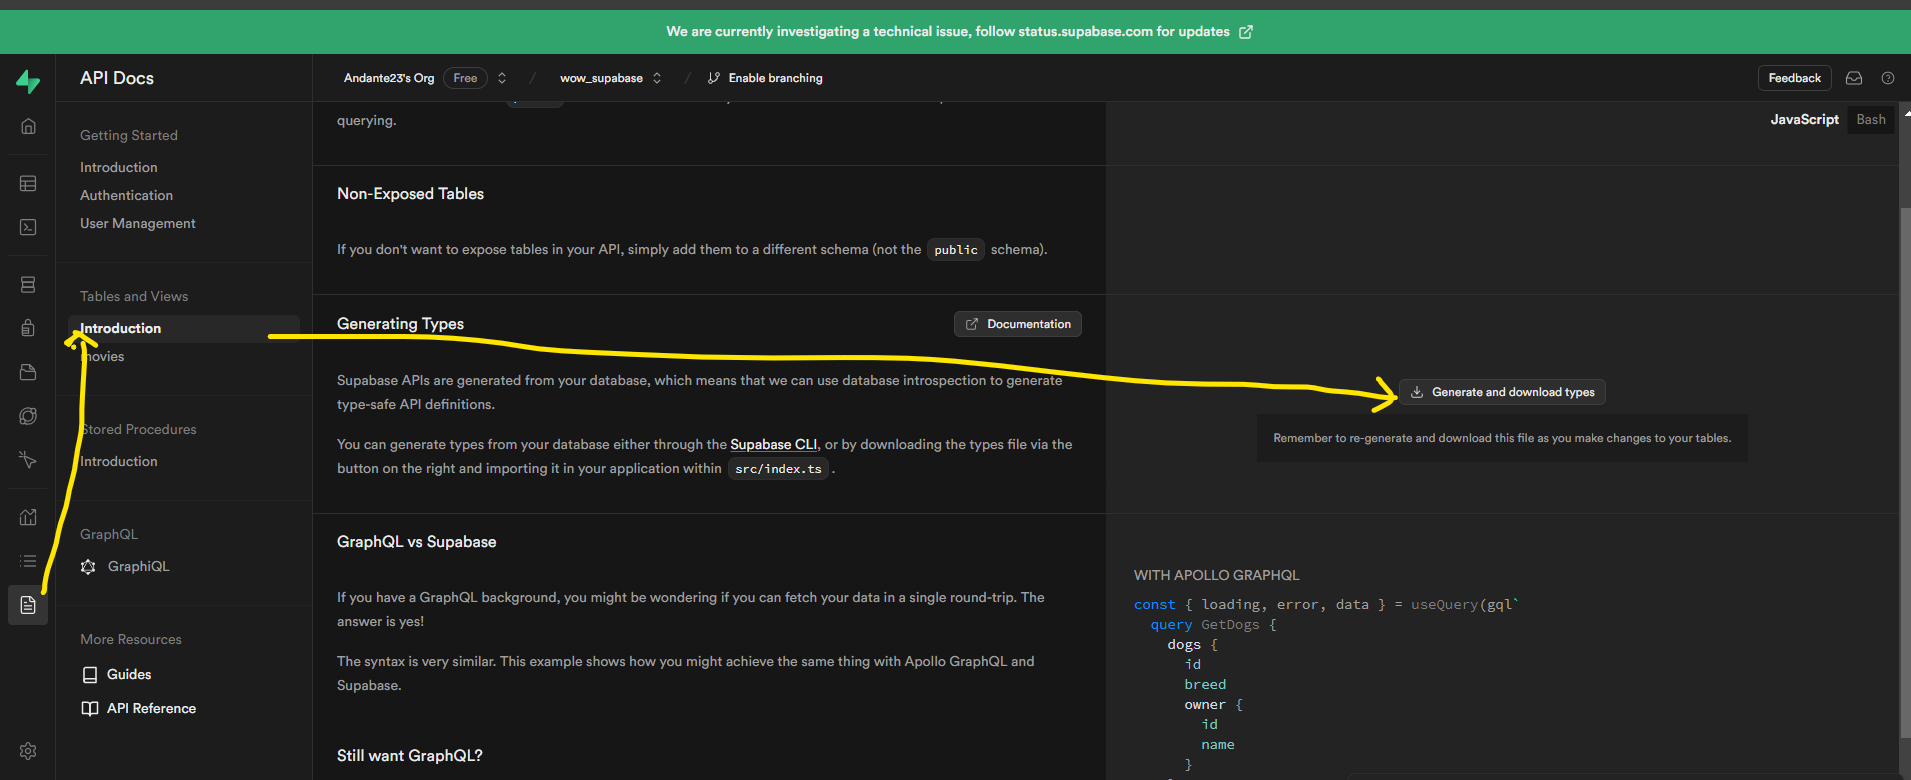1911x780 pixels.
Task: Click the GraphQL vs Supabase heading
Action: (x=416, y=542)
